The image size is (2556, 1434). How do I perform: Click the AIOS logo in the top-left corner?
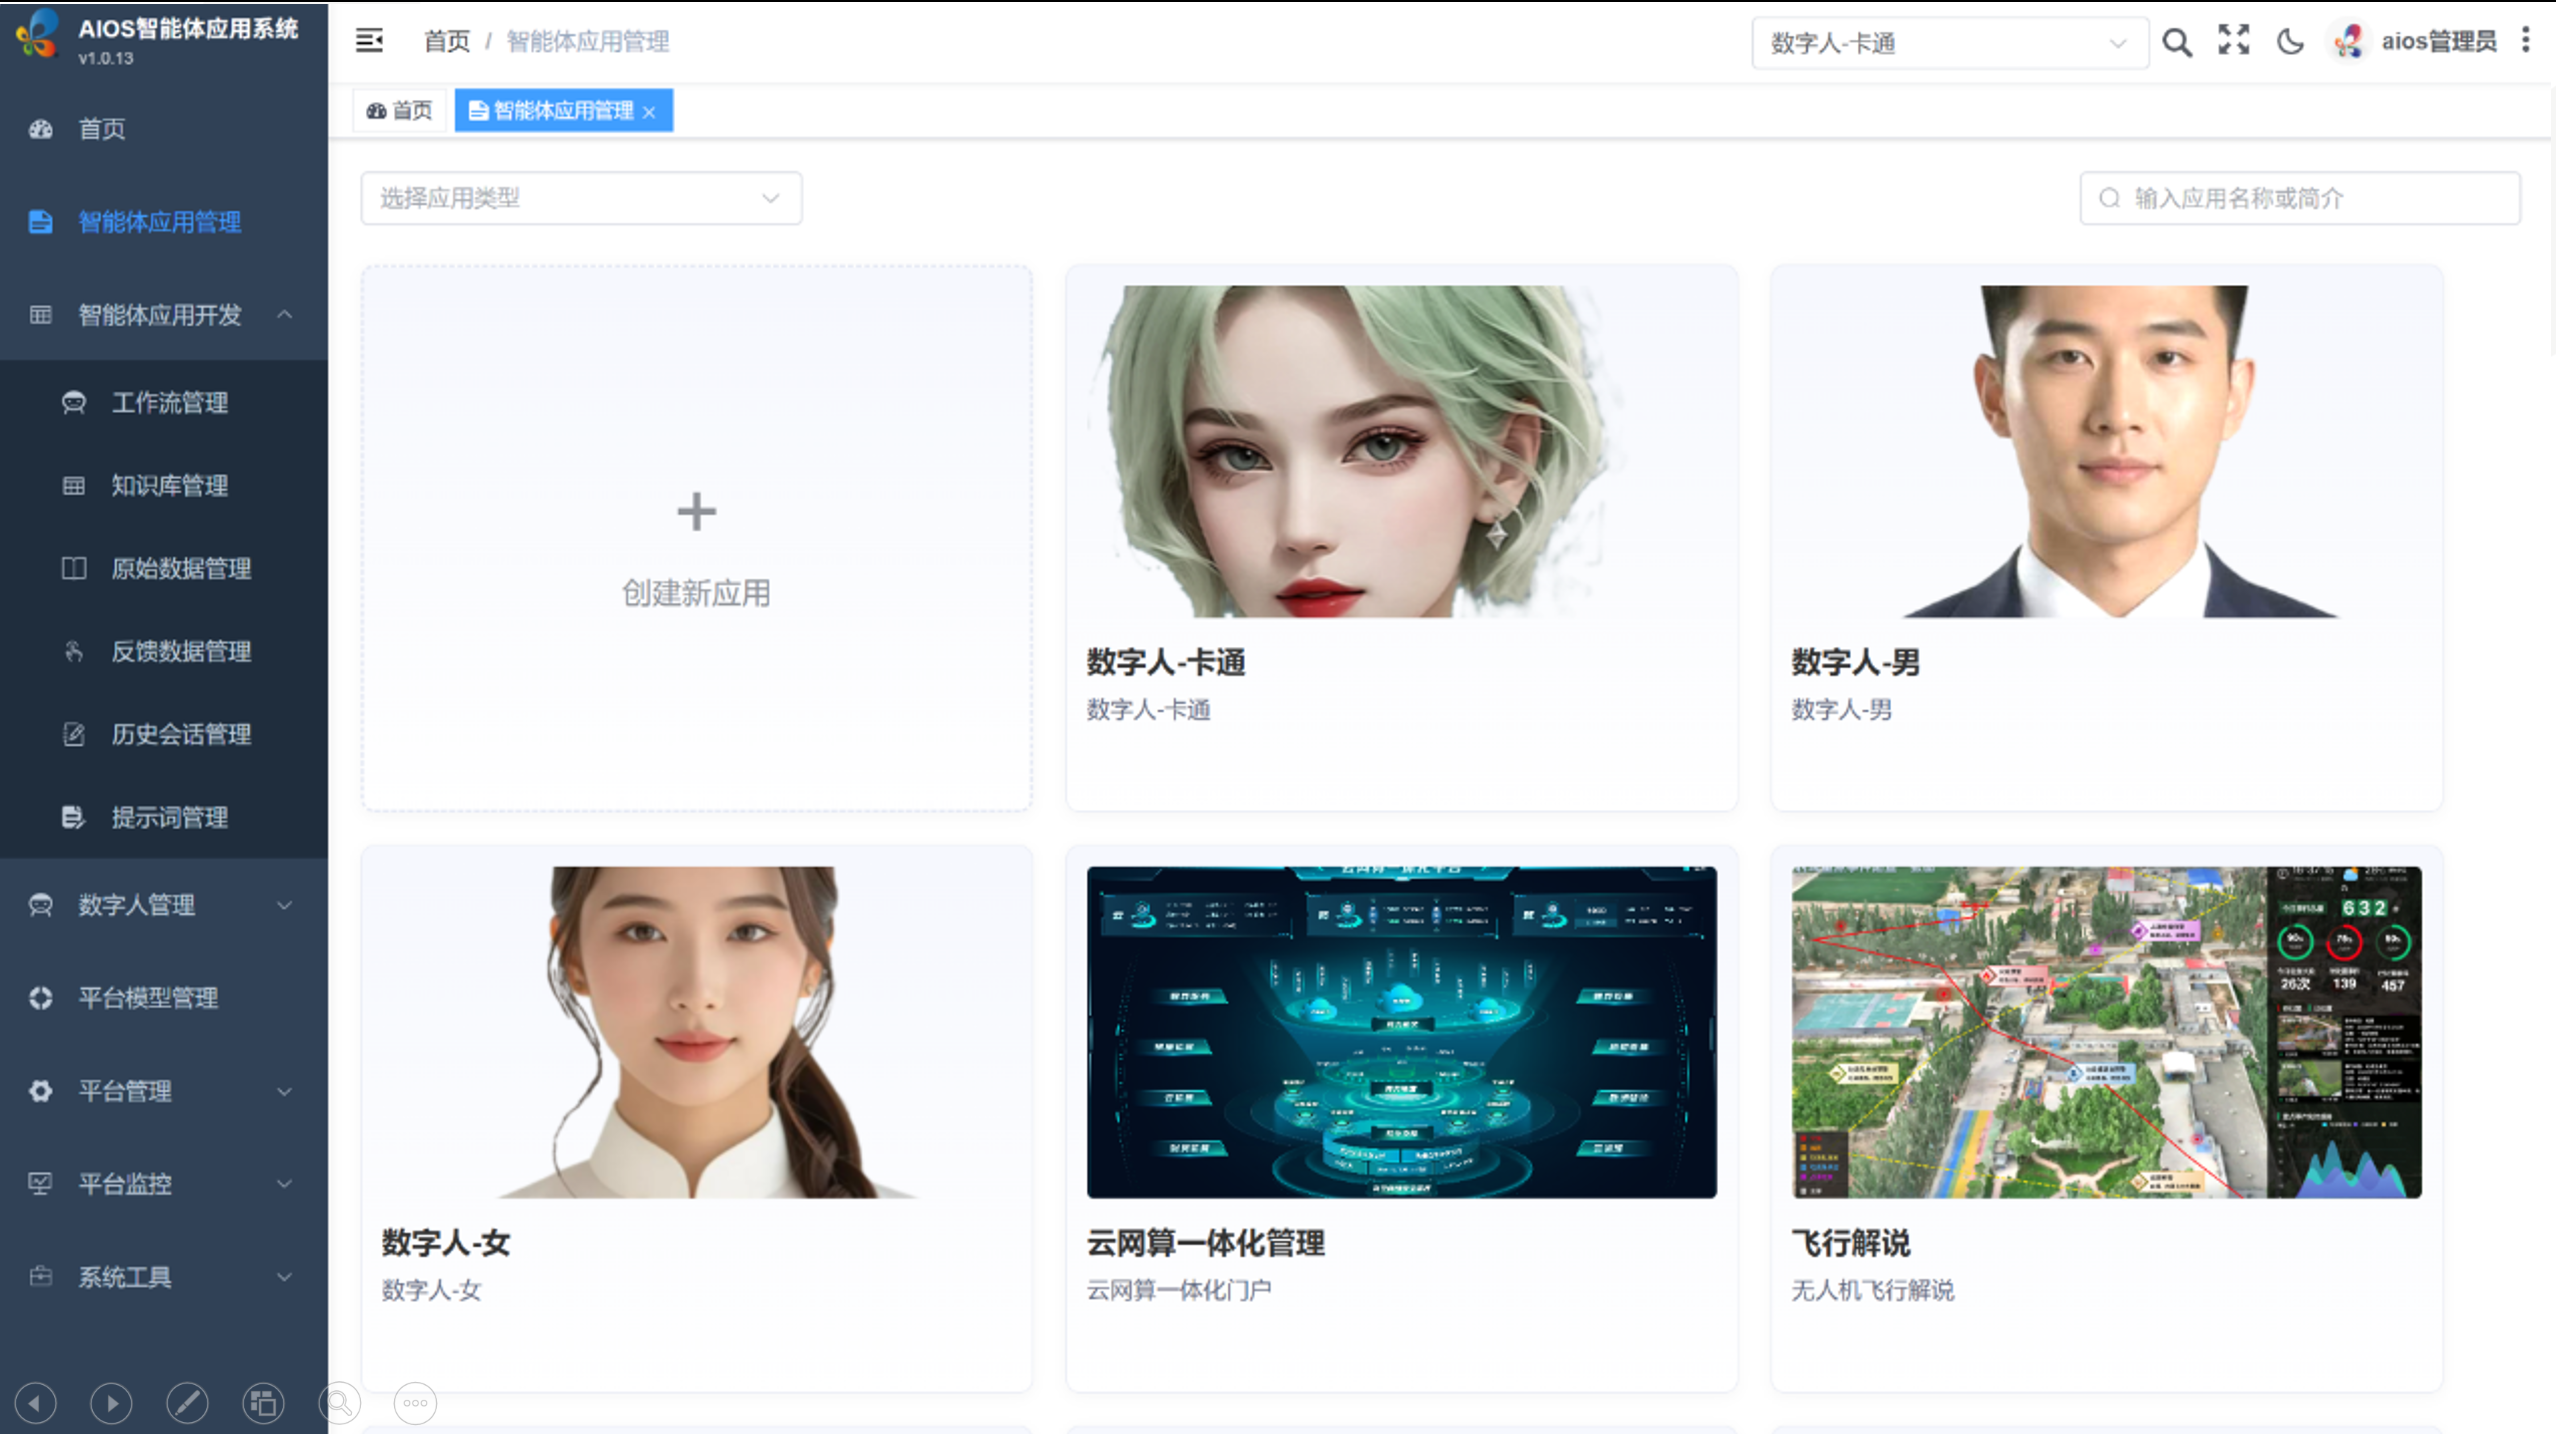(37, 35)
